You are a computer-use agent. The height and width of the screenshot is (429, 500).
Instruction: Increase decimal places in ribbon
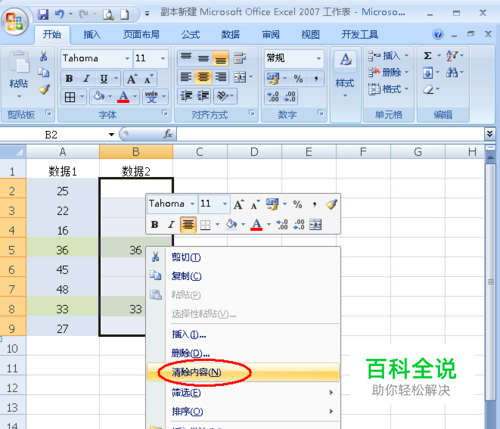coord(273,97)
